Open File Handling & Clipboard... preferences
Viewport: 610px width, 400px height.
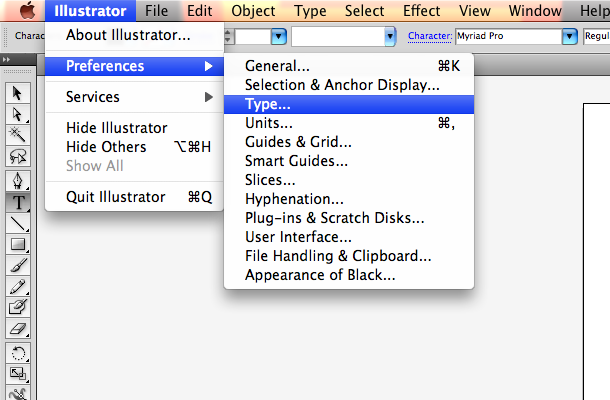(349, 256)
